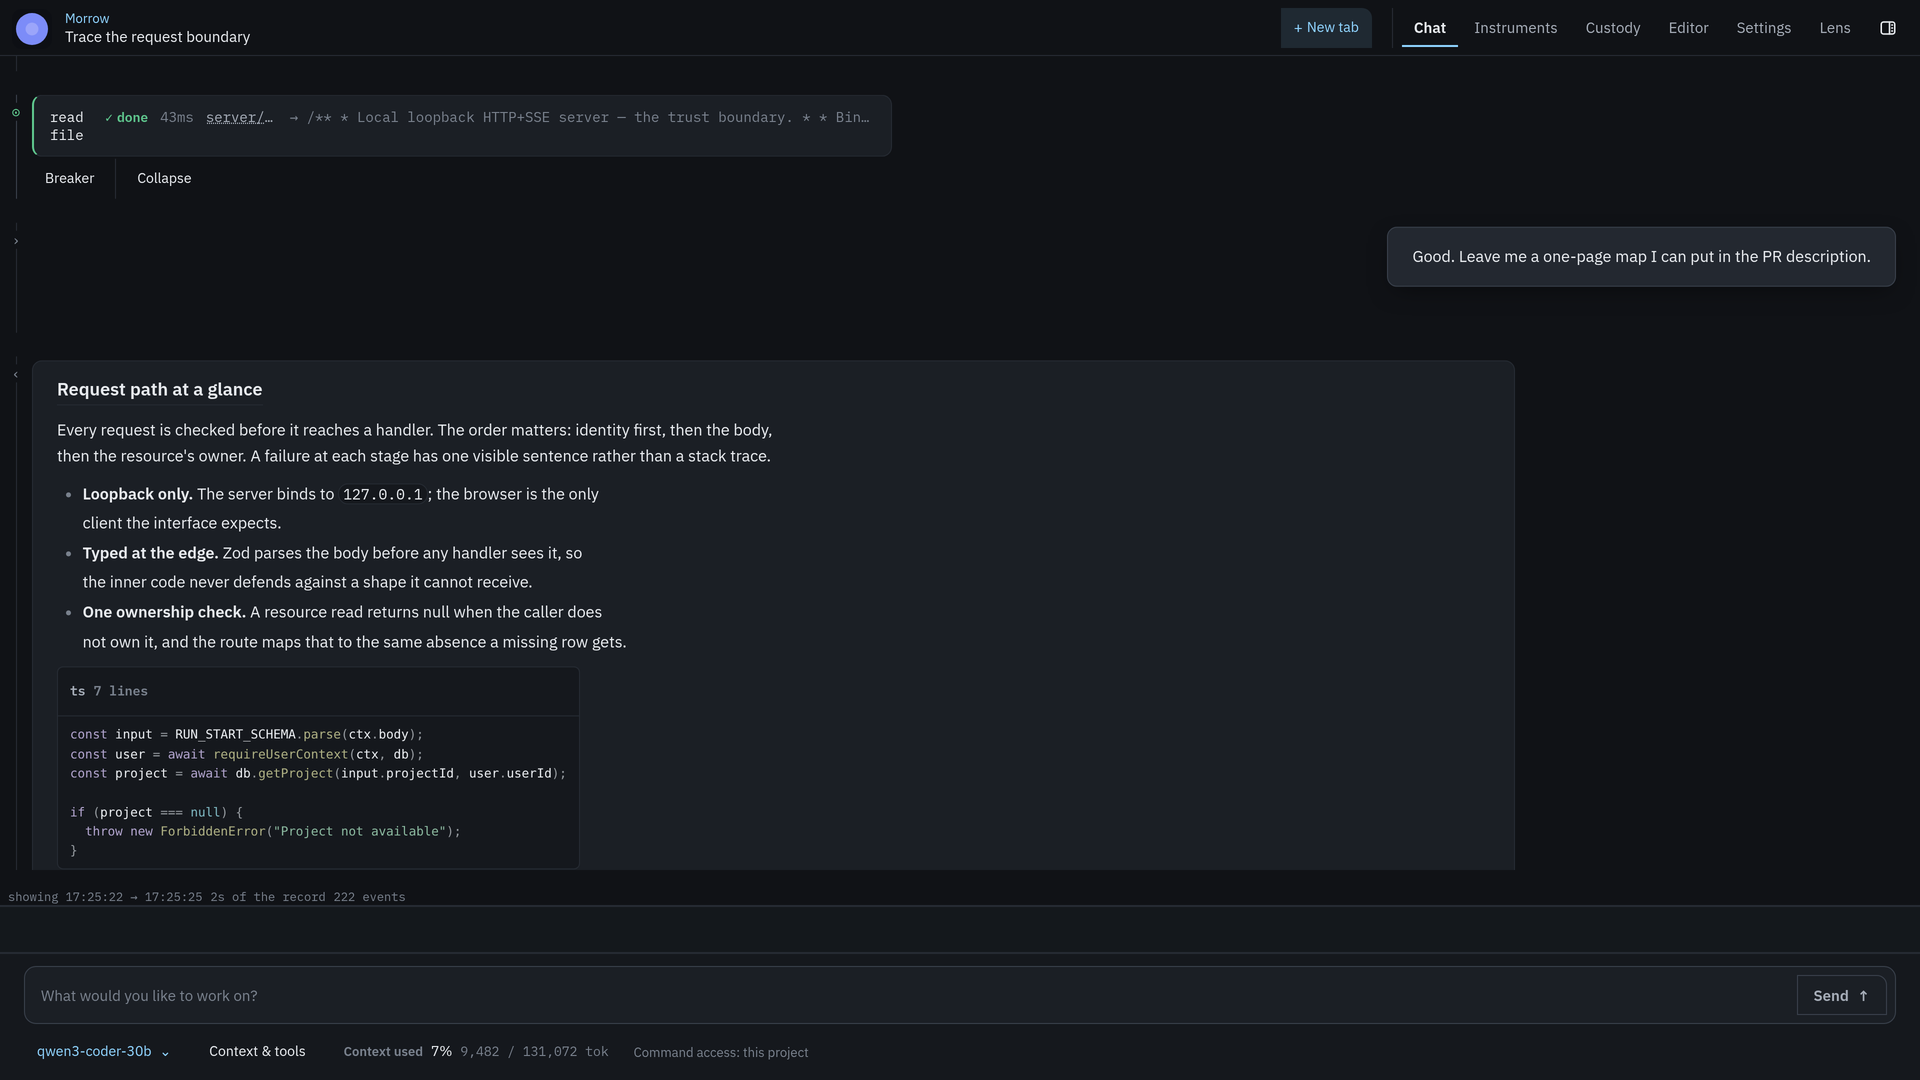Click the Morrow round avatar icon

32,28
